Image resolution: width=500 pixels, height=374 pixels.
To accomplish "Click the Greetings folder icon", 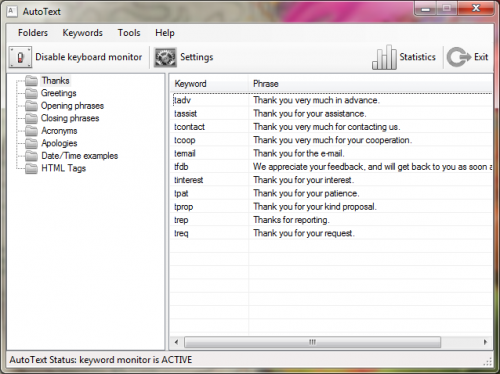I will tap(32, 93).
